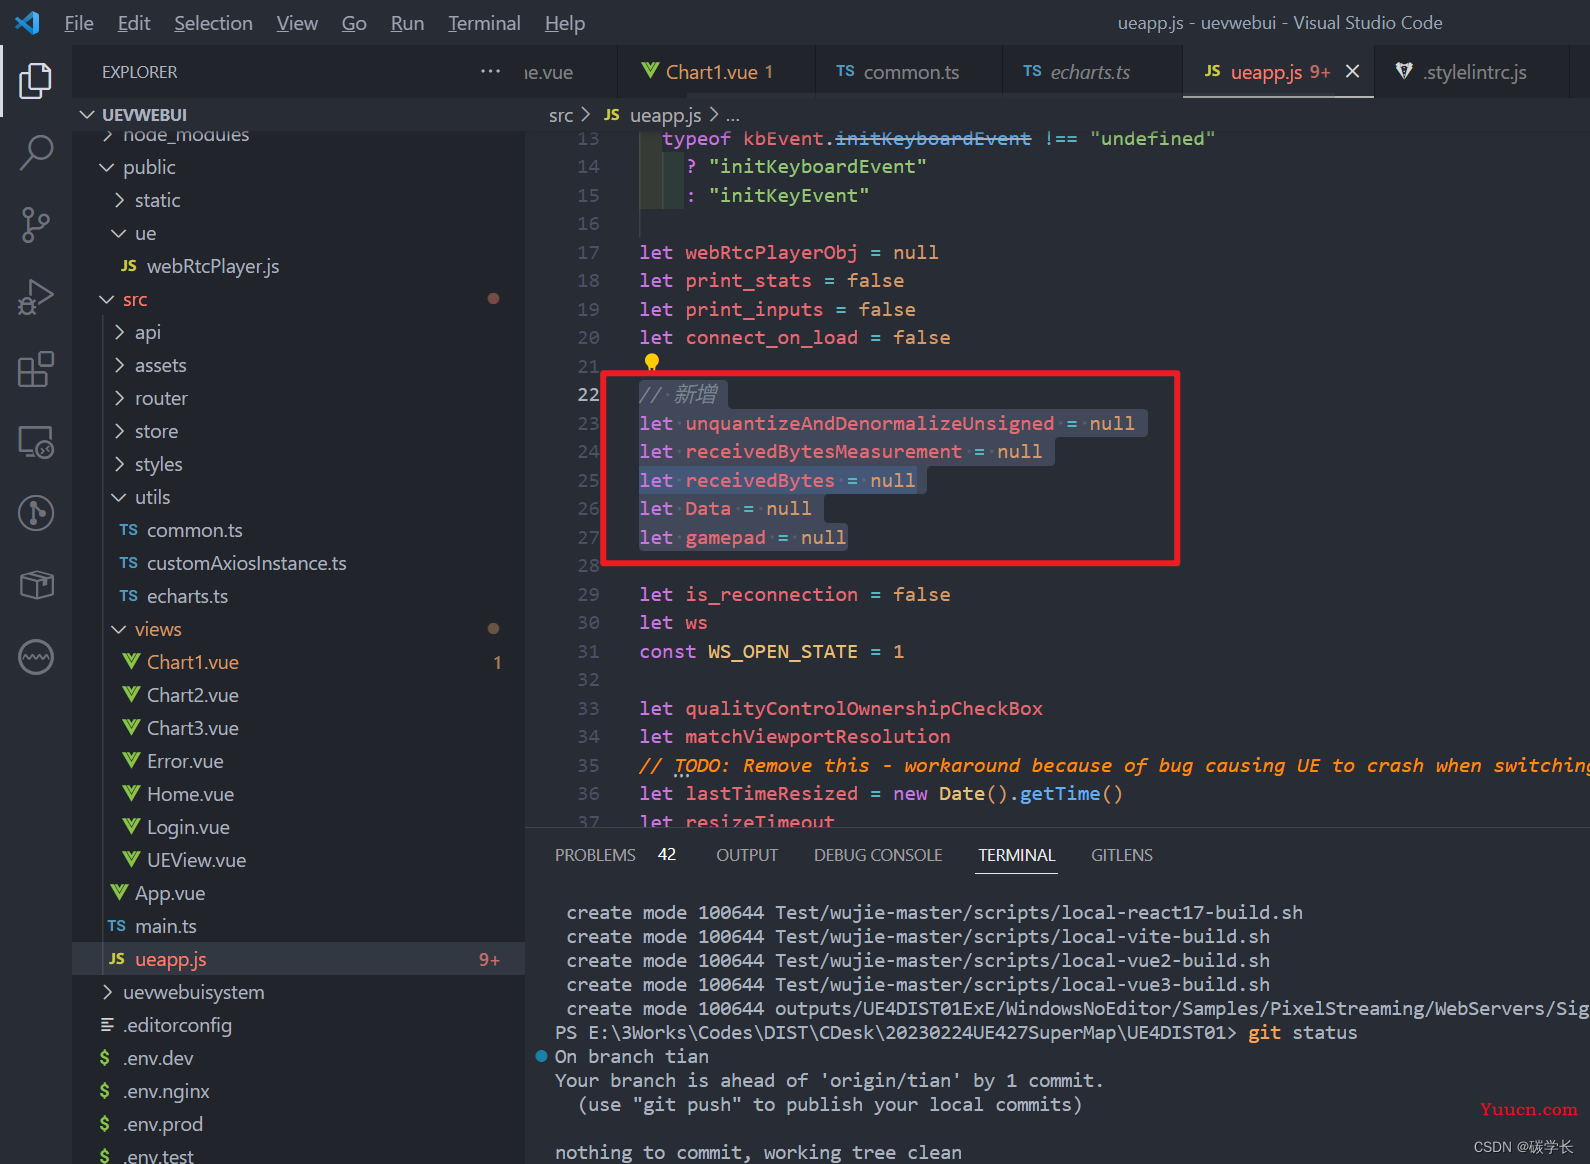Switch to the common.ts editor tab
This screenshot has height=1164, width=1590.
click(908, 72)
